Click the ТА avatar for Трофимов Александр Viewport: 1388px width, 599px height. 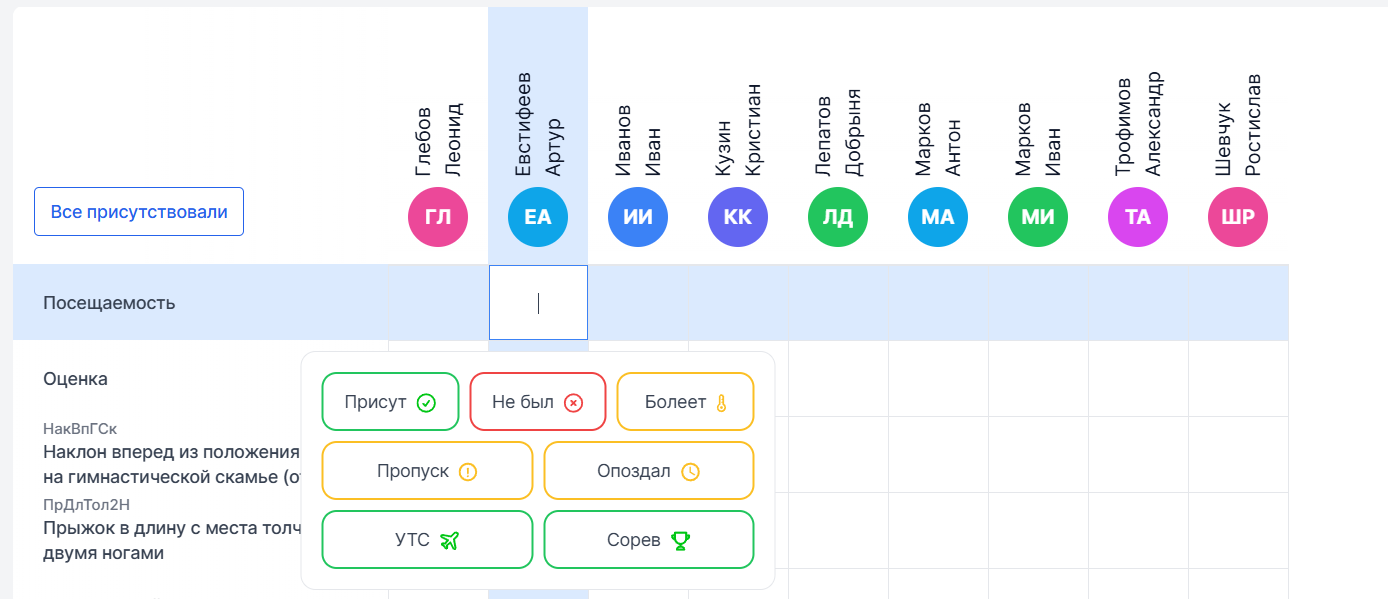click(1138, 217)
